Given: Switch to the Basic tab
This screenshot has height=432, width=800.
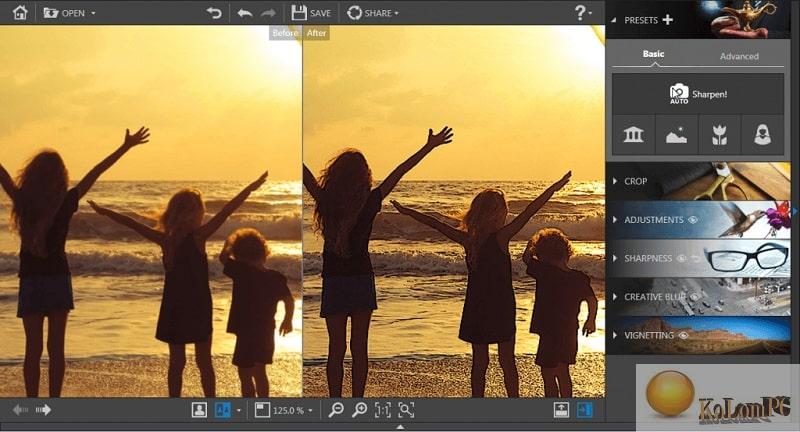Looking at the screenshot, I should coord(654,54).
